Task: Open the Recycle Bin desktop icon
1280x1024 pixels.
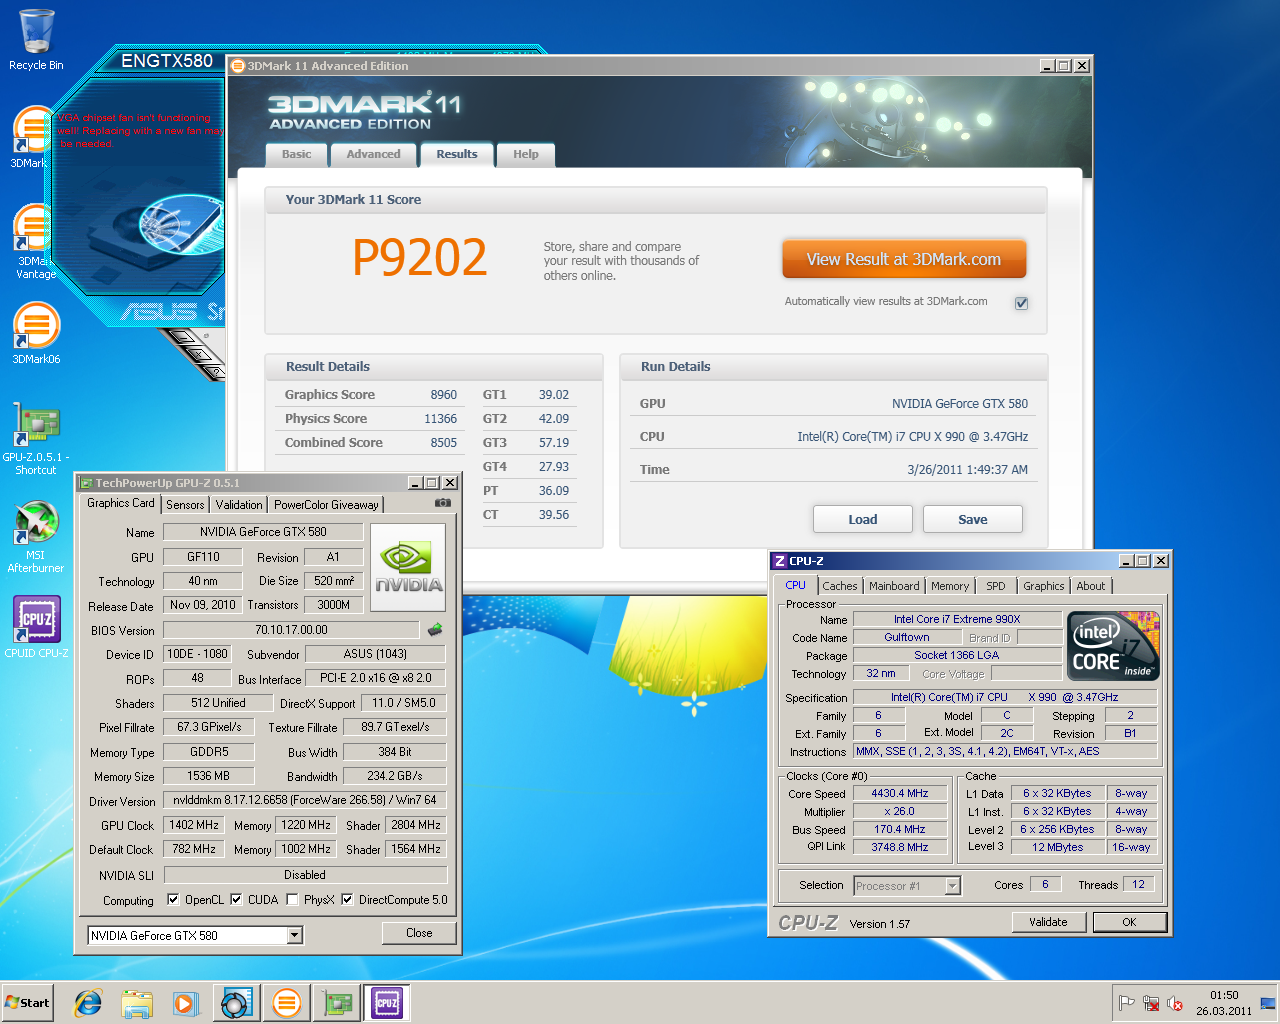Action: [36, 40]
